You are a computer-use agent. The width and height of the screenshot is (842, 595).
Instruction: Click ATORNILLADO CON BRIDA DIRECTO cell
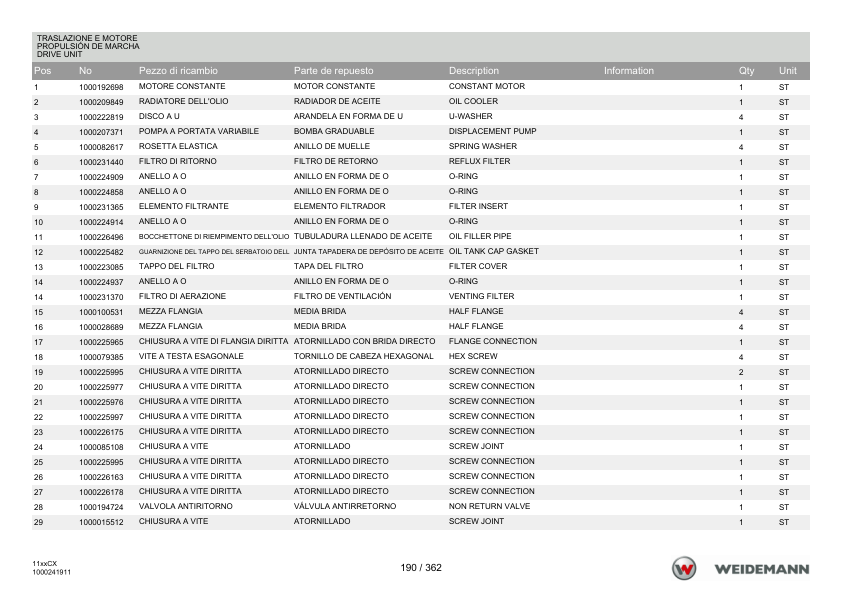(365, 342)
